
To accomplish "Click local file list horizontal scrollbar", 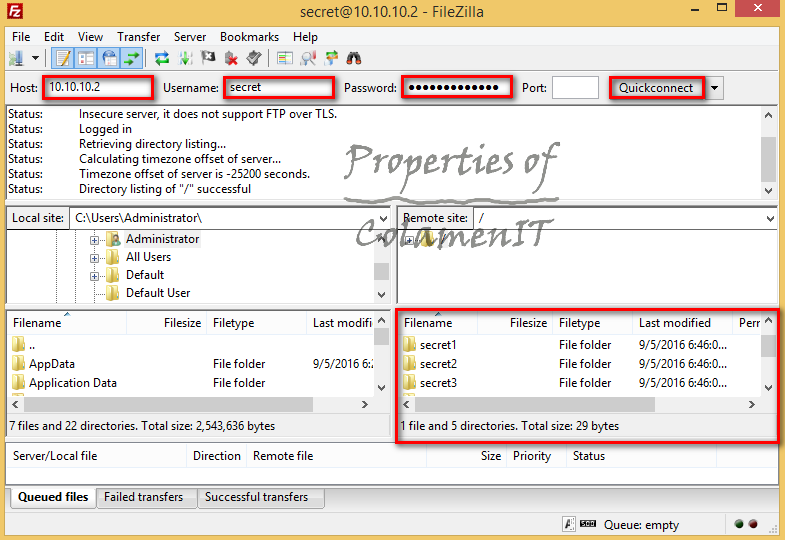I will tap(168, 404).
